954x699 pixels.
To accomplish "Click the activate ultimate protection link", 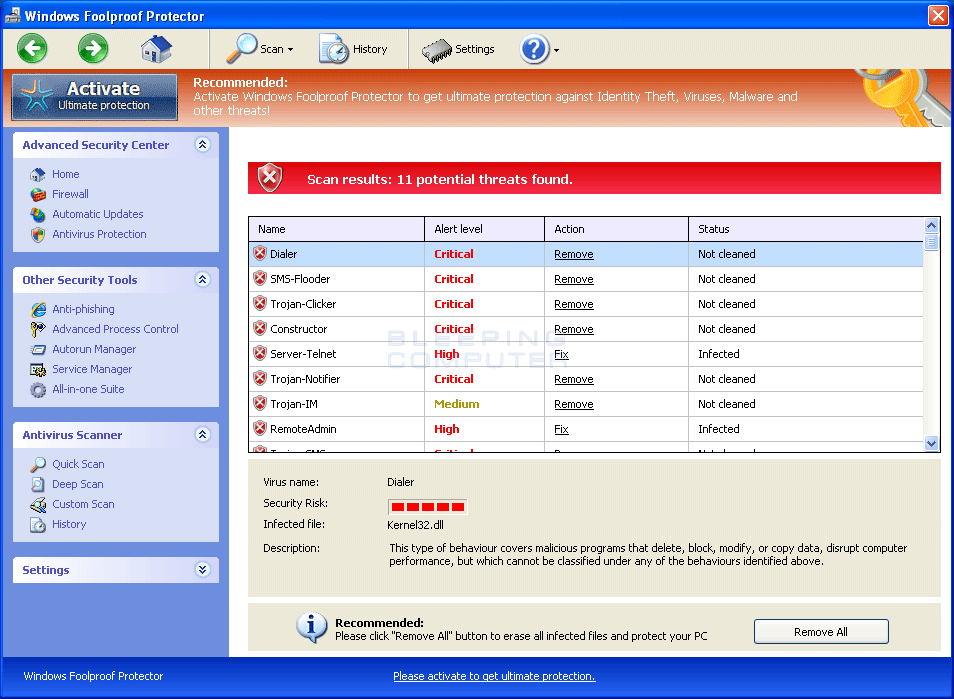I will coord(494,676).
